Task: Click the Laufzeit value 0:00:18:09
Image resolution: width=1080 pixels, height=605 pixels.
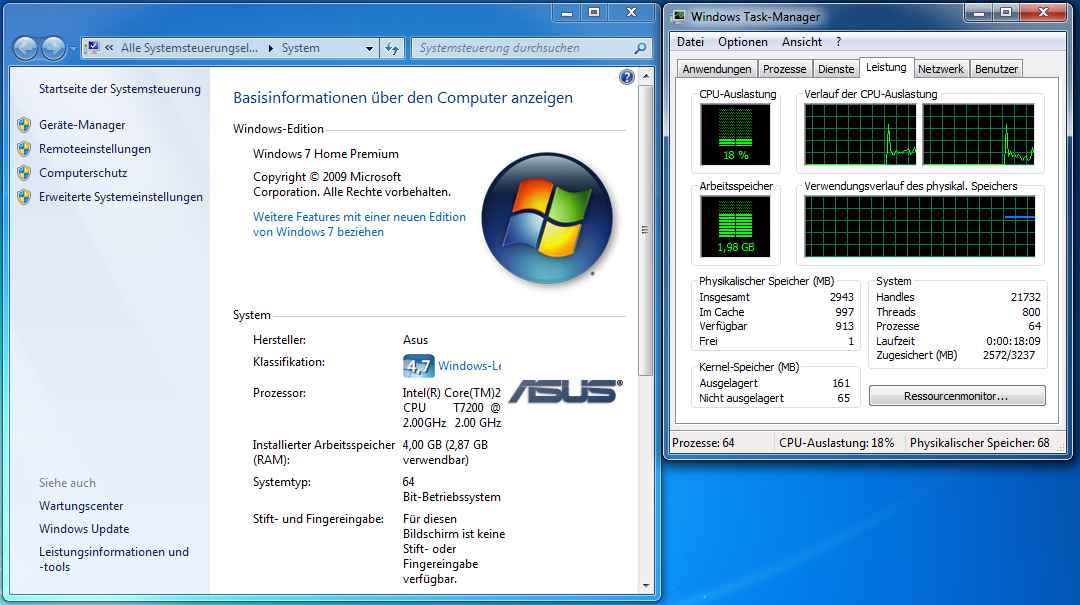Action: 1013,341
